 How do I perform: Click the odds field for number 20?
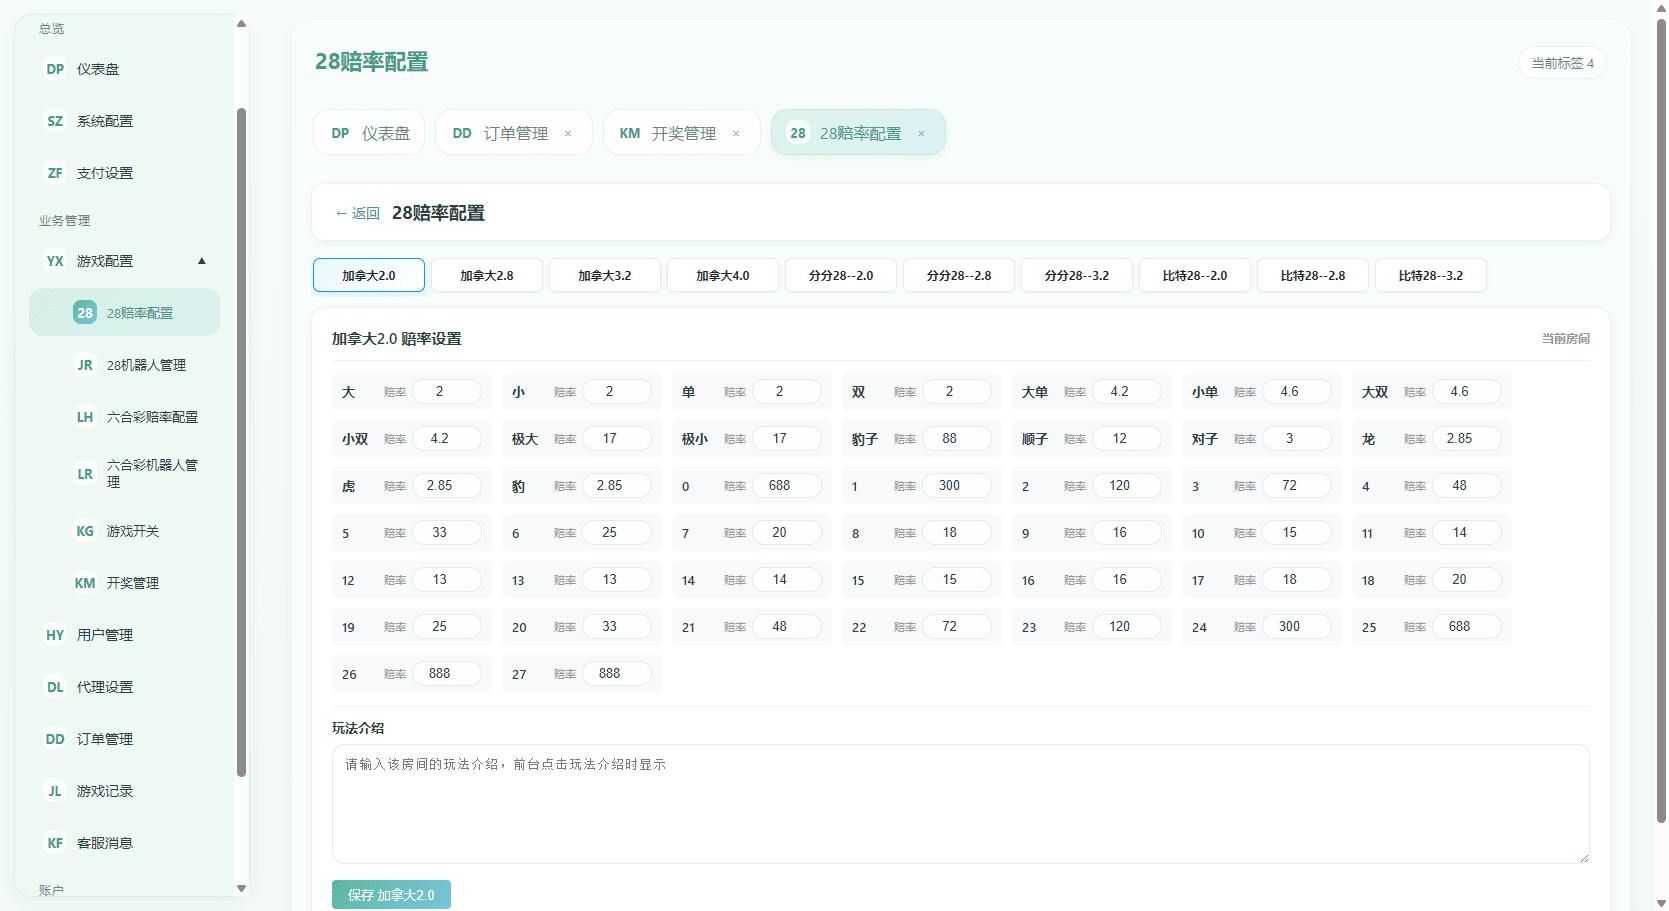(x=617, y=626)
